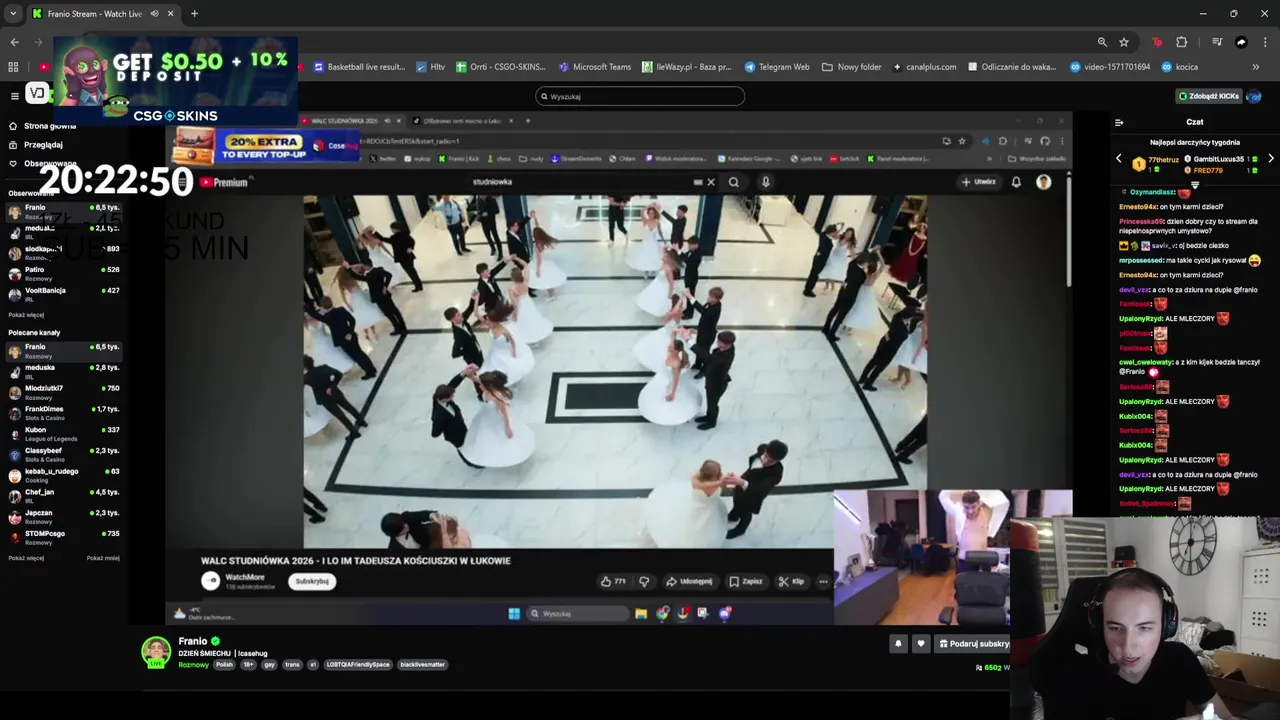Viewport: 1280px width, 720px height.
Task: Open the Patiro channel in sidebar
Action: click(64, 273)
